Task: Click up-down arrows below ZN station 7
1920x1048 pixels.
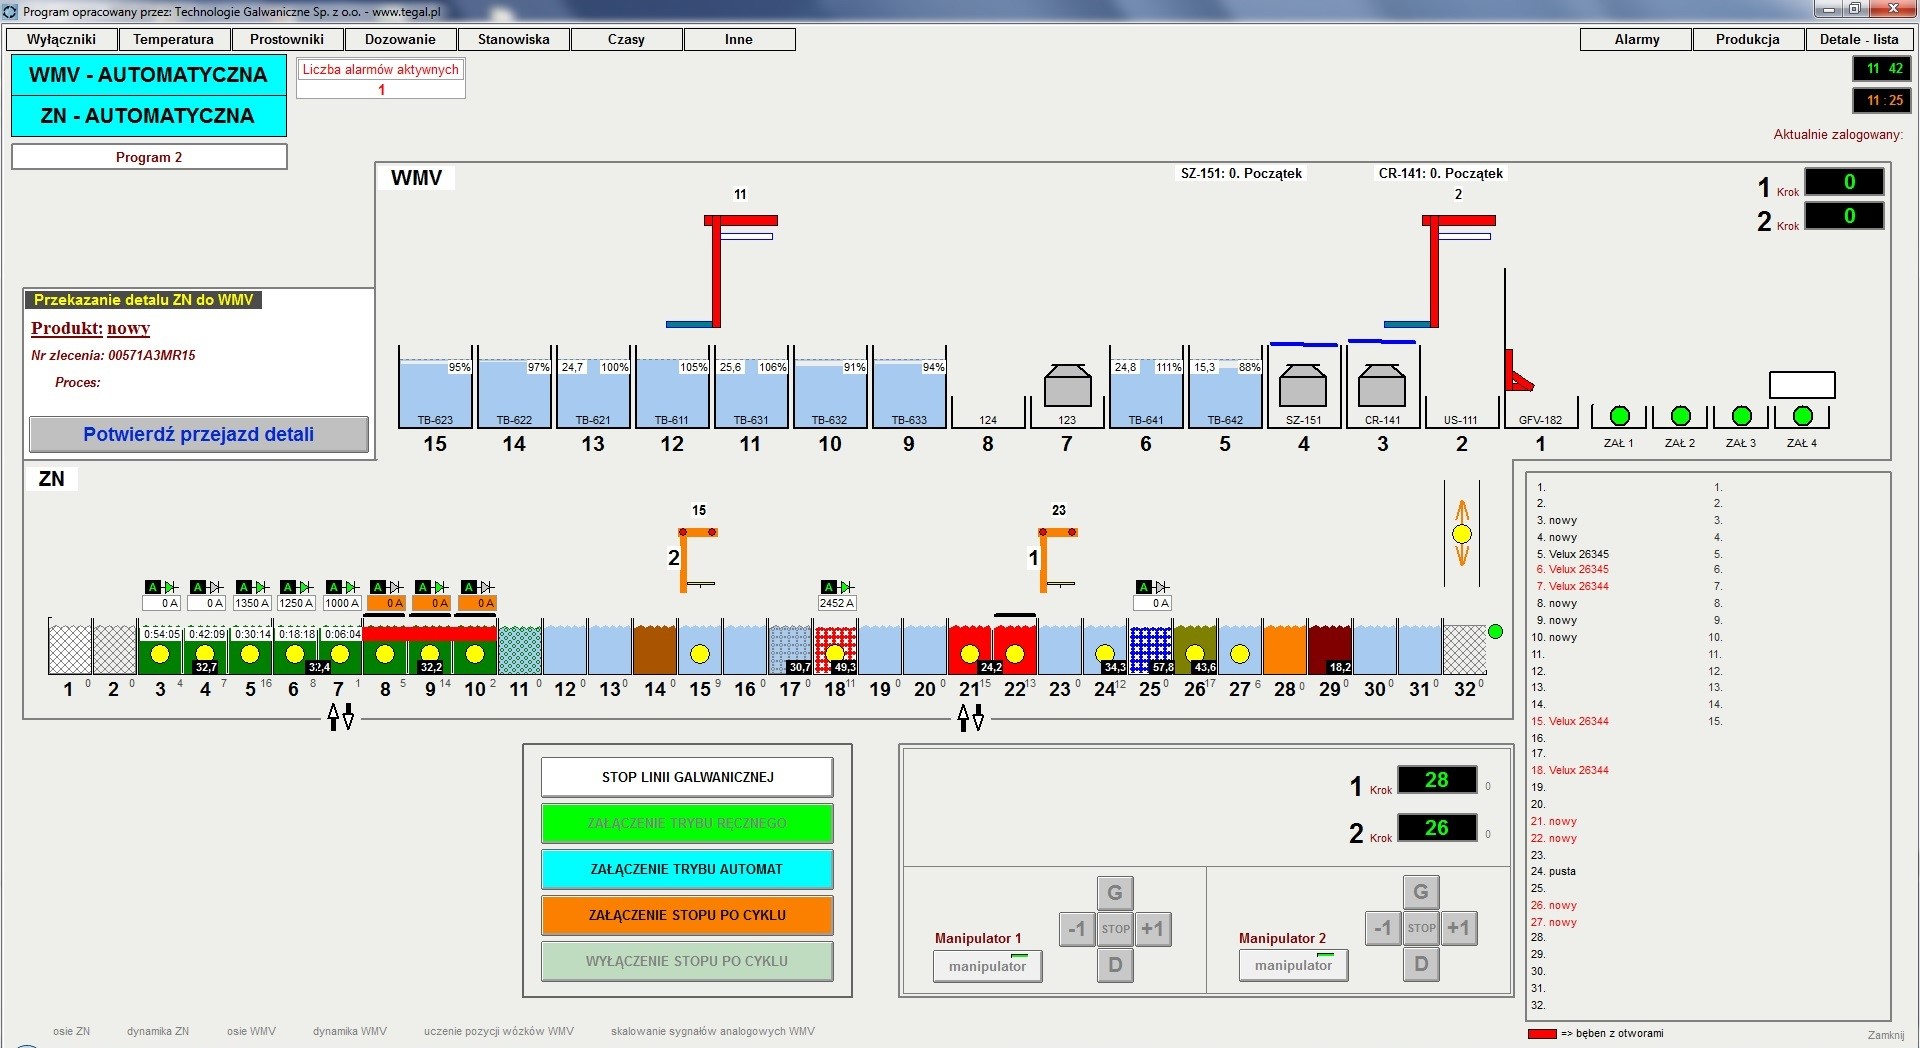Action: 341,716
